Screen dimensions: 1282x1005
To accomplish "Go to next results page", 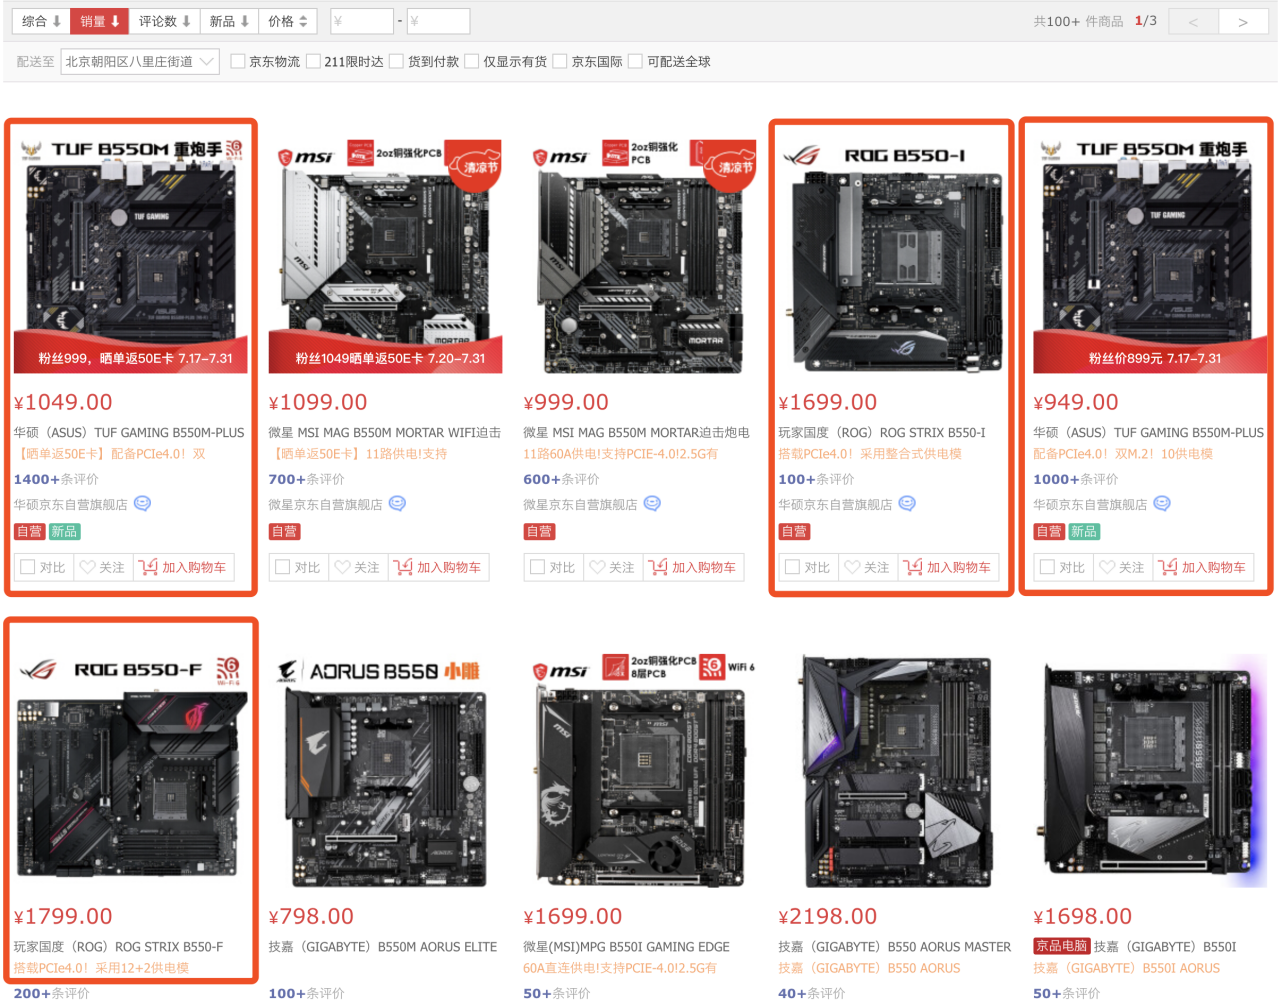I will click(x=1243, y=21).
